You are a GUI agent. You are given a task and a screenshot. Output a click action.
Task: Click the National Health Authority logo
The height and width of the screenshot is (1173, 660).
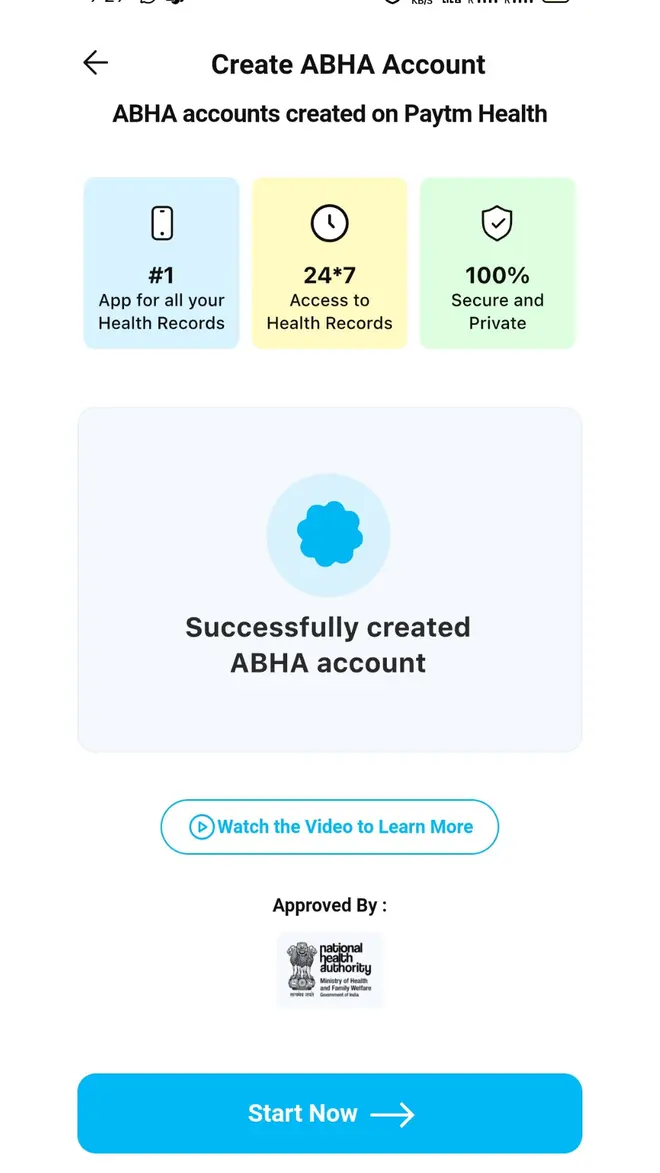[329, 970]
